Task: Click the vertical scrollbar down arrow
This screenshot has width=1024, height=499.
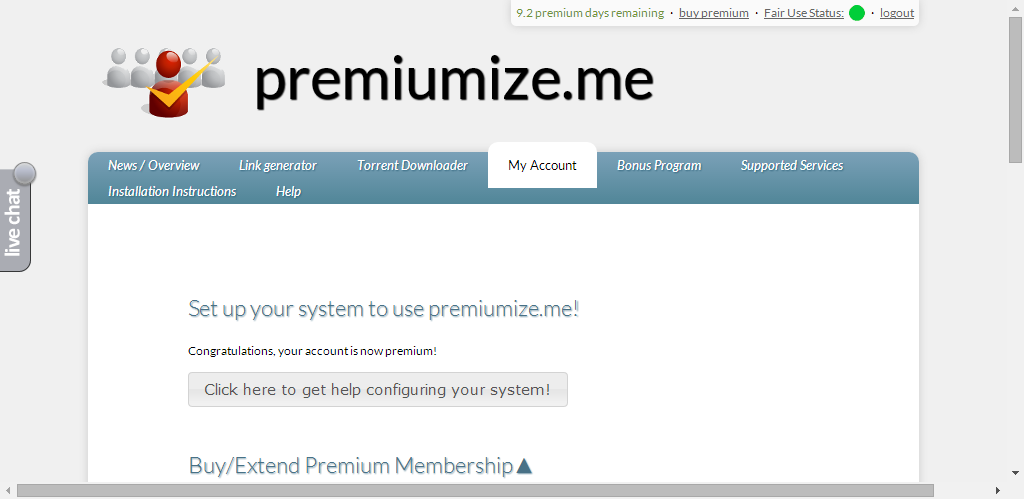Action: pyautogui.click(x=1015, y=474)
